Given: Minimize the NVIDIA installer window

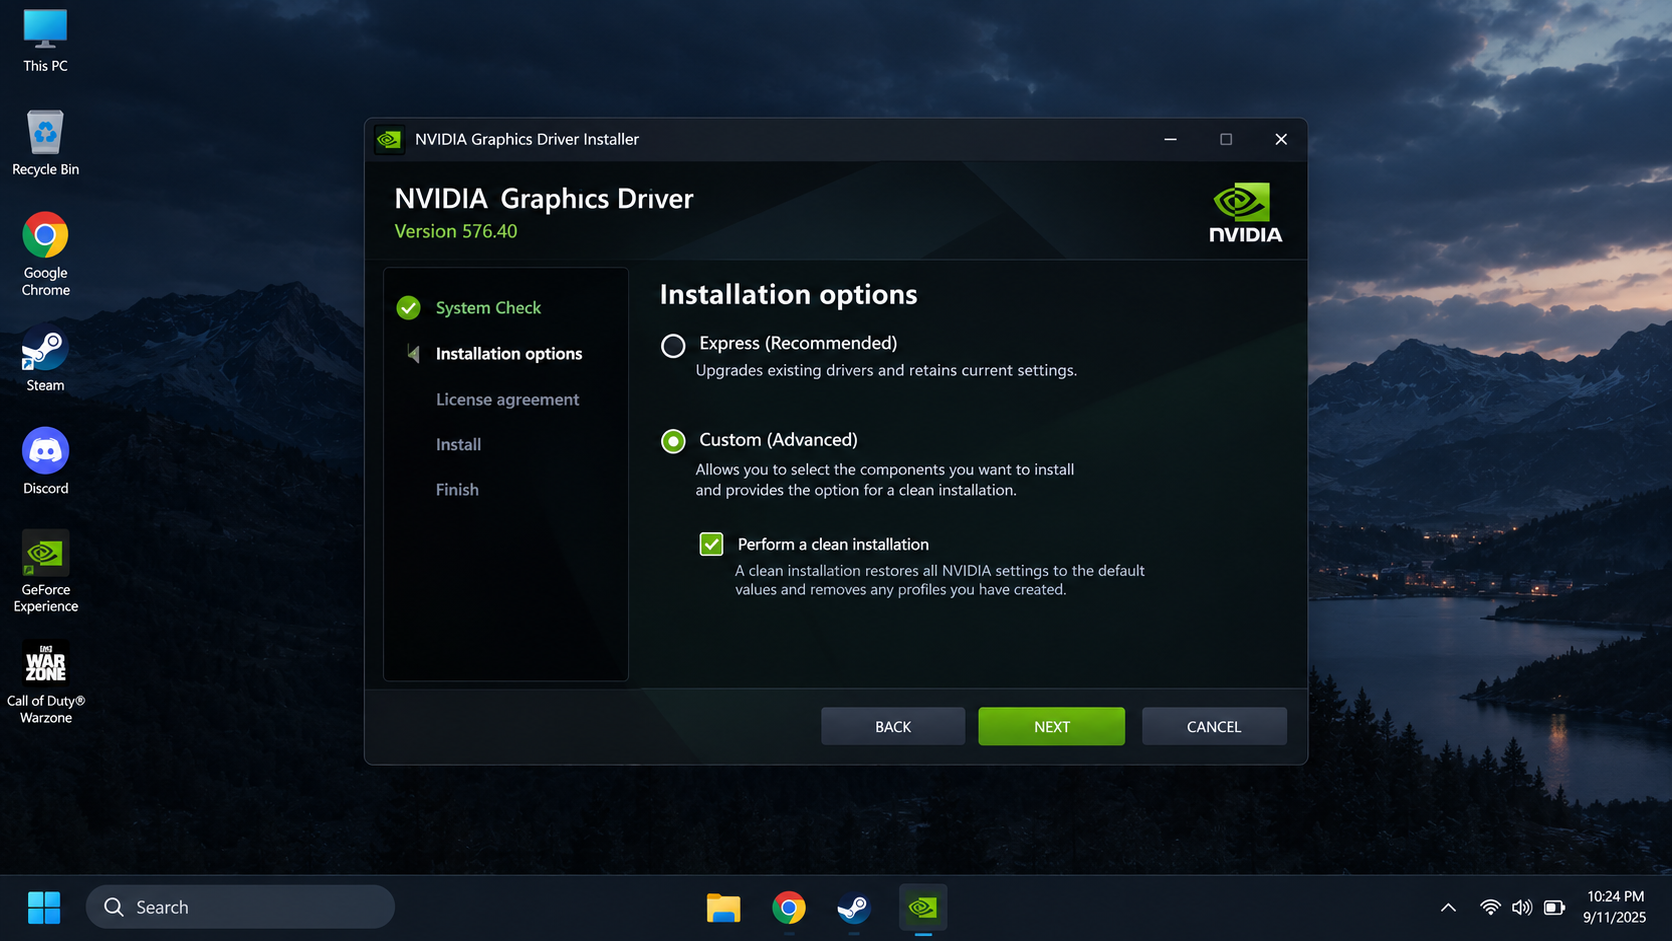Looking at the screenshot, I should (x=1170, y=139).
